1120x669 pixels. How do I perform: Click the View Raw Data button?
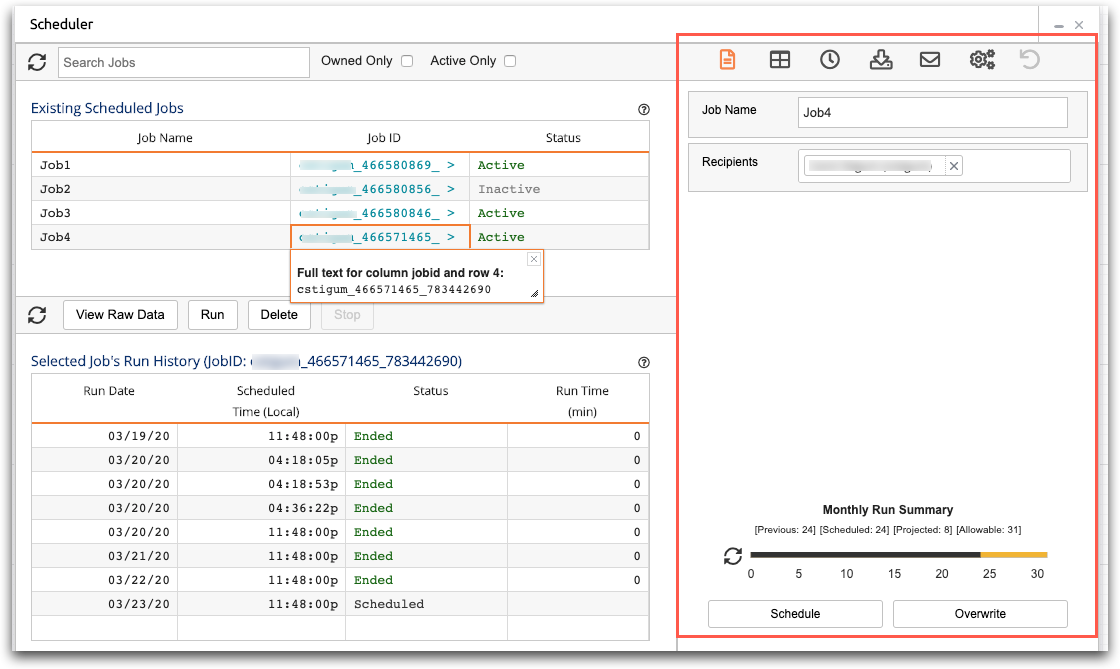coord(120,315)
